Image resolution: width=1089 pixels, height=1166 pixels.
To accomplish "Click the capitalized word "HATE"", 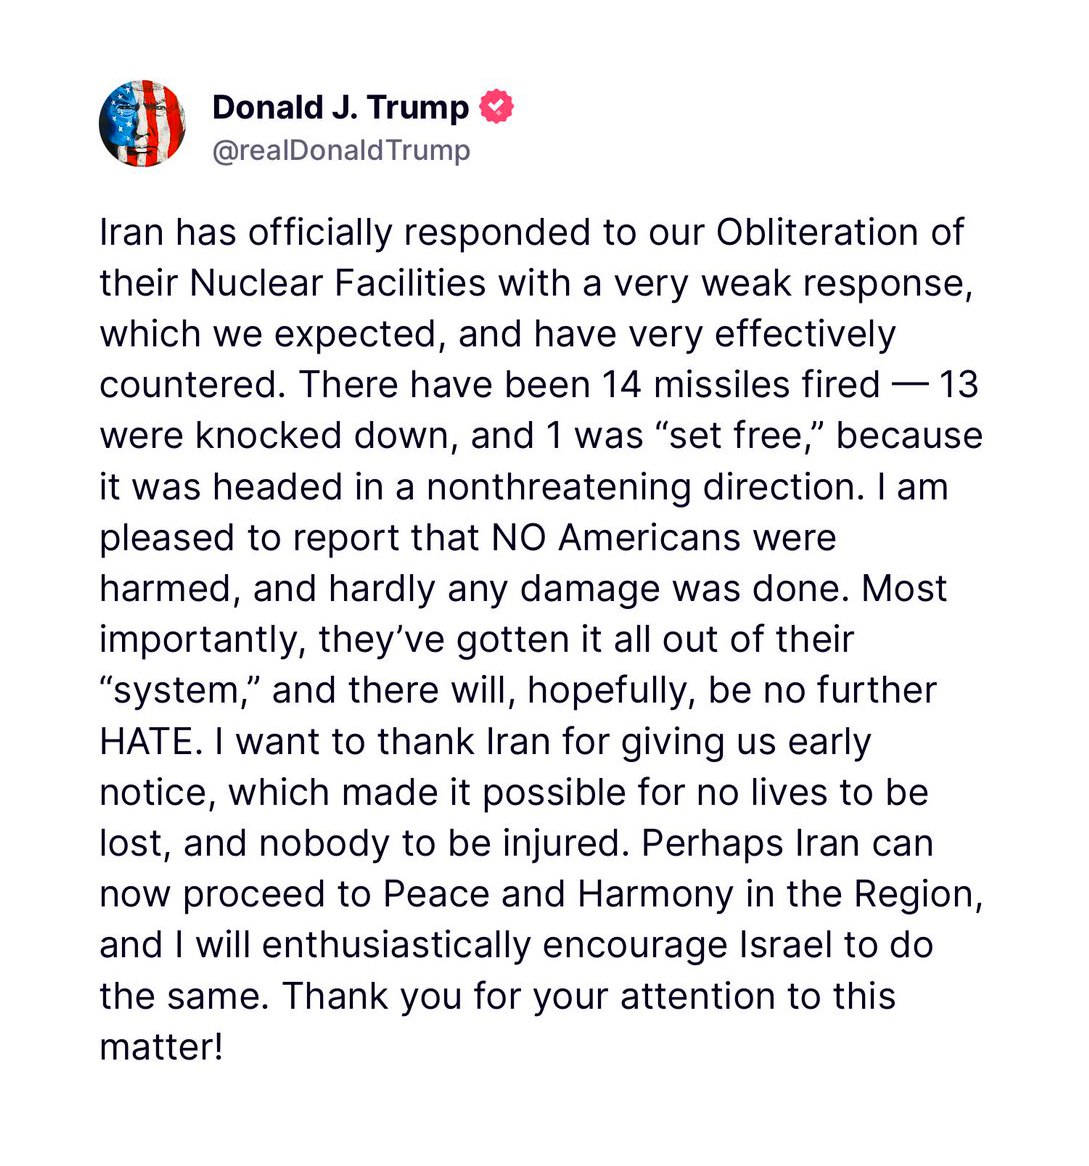I will pyautogui.click(x=146, y=742).
